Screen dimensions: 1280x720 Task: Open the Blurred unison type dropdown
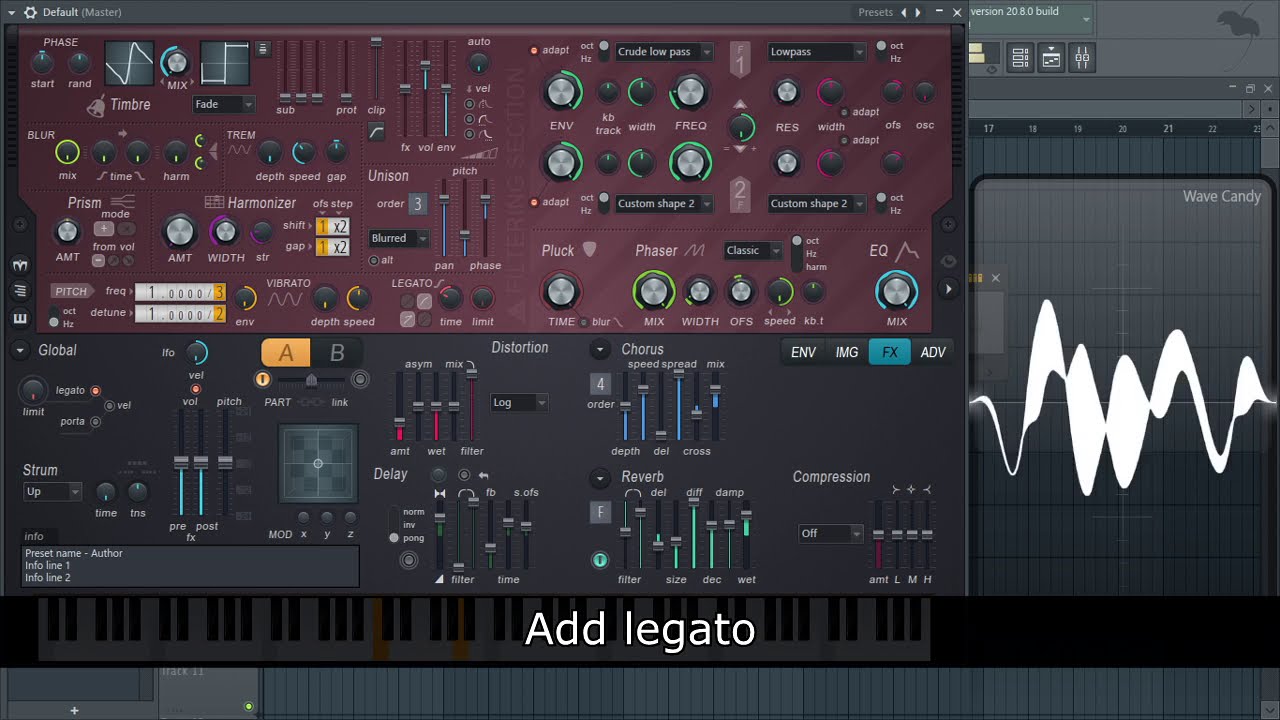pyautogui.click(x=398, y=238)
